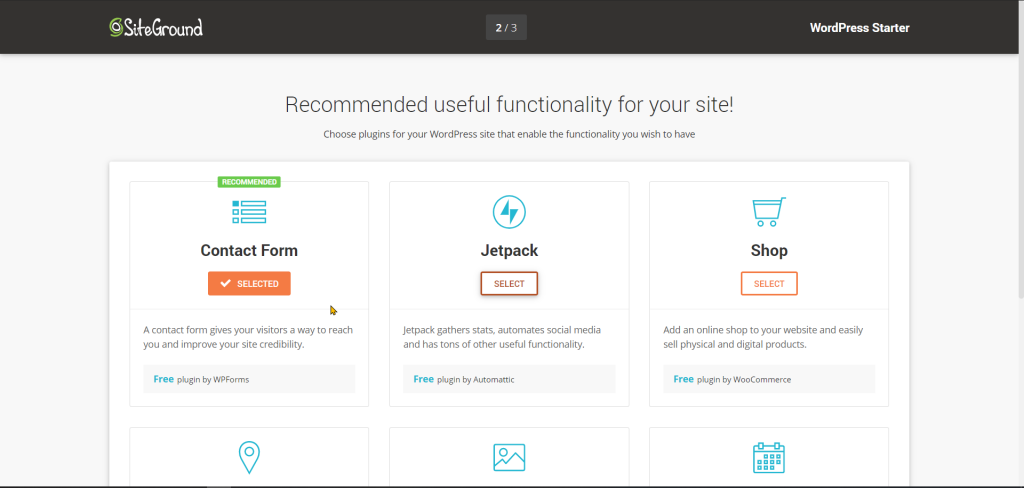Screen dimensions: 1024x488
Task: Click the RECOMMENDED badge on Contact Form
Action: [x=249, y=182]
